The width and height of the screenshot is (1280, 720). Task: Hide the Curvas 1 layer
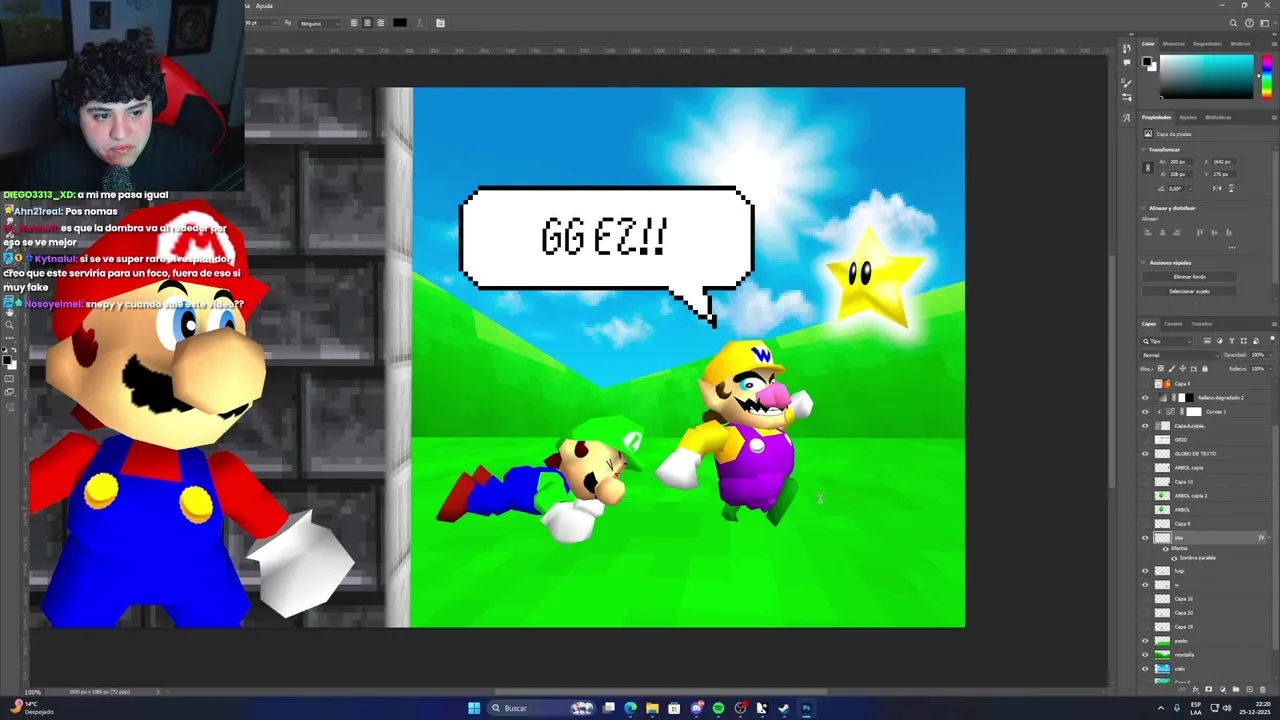pos(1145,412)
